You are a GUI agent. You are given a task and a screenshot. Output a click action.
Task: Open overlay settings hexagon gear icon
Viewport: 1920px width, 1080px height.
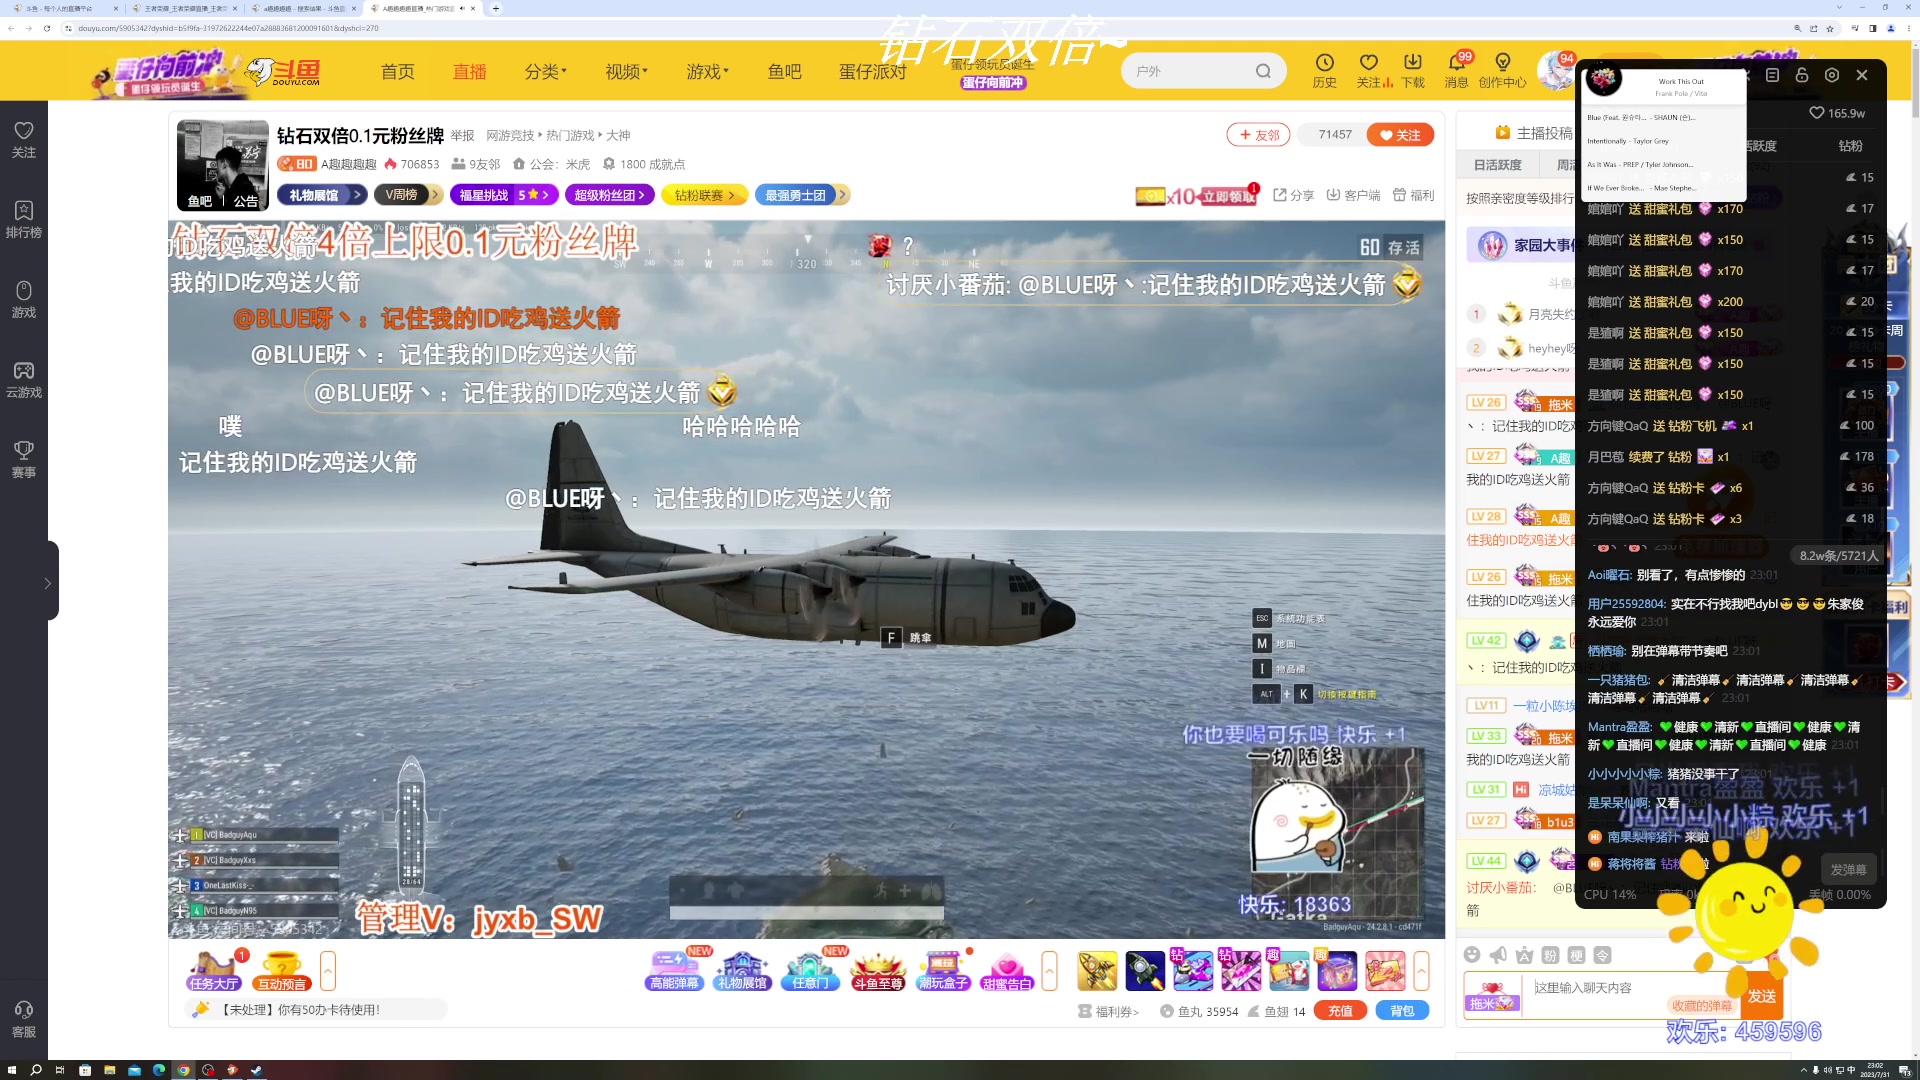tap(1832, 75)
